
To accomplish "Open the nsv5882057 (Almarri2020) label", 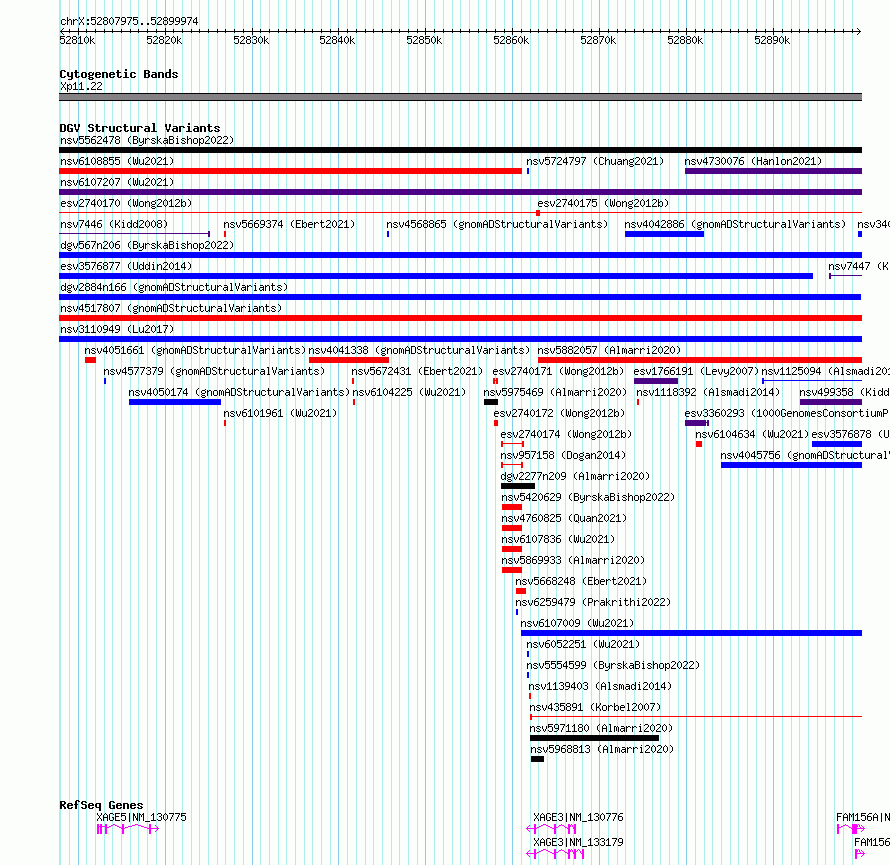I will click(609, 350).
